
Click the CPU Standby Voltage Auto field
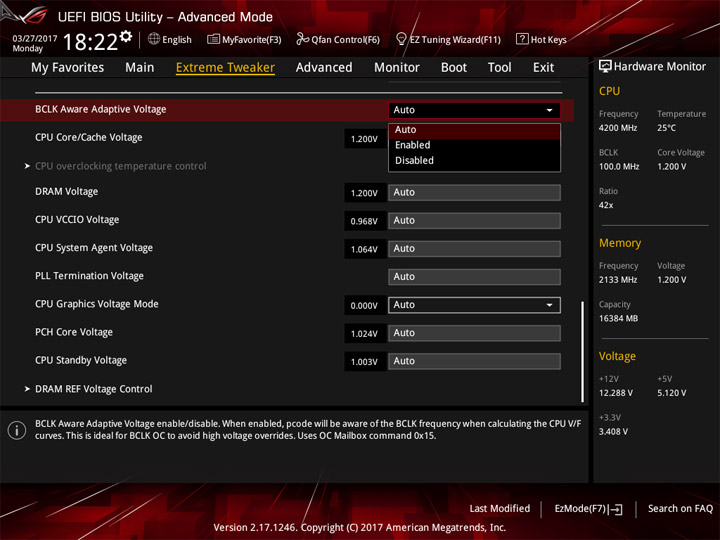474,361
